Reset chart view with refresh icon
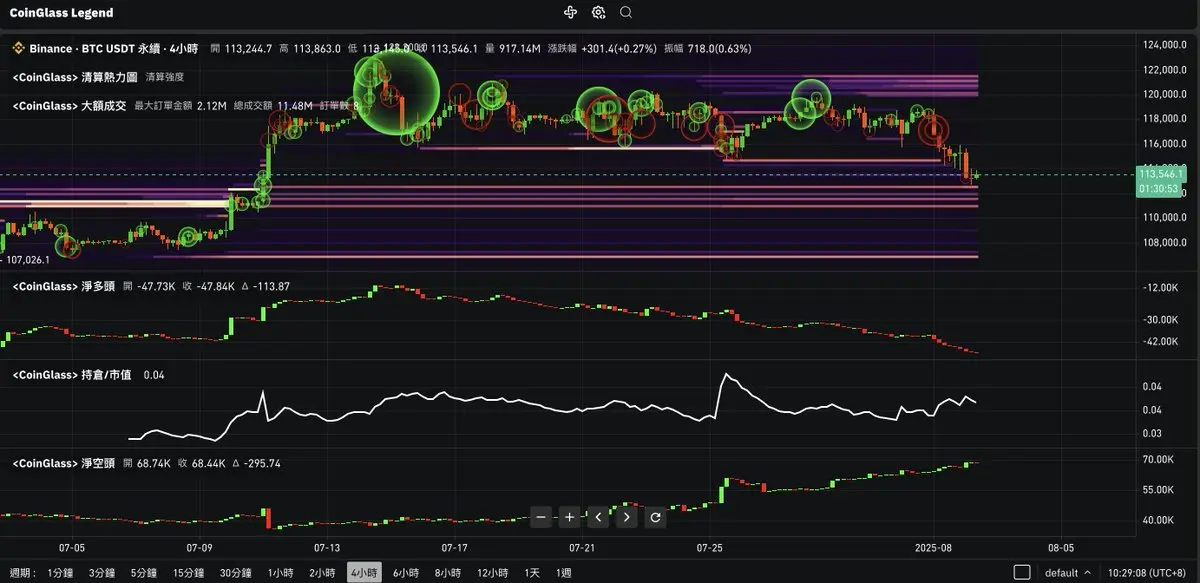The width and height of the screenshot is (1200, 583). (655, 517)
